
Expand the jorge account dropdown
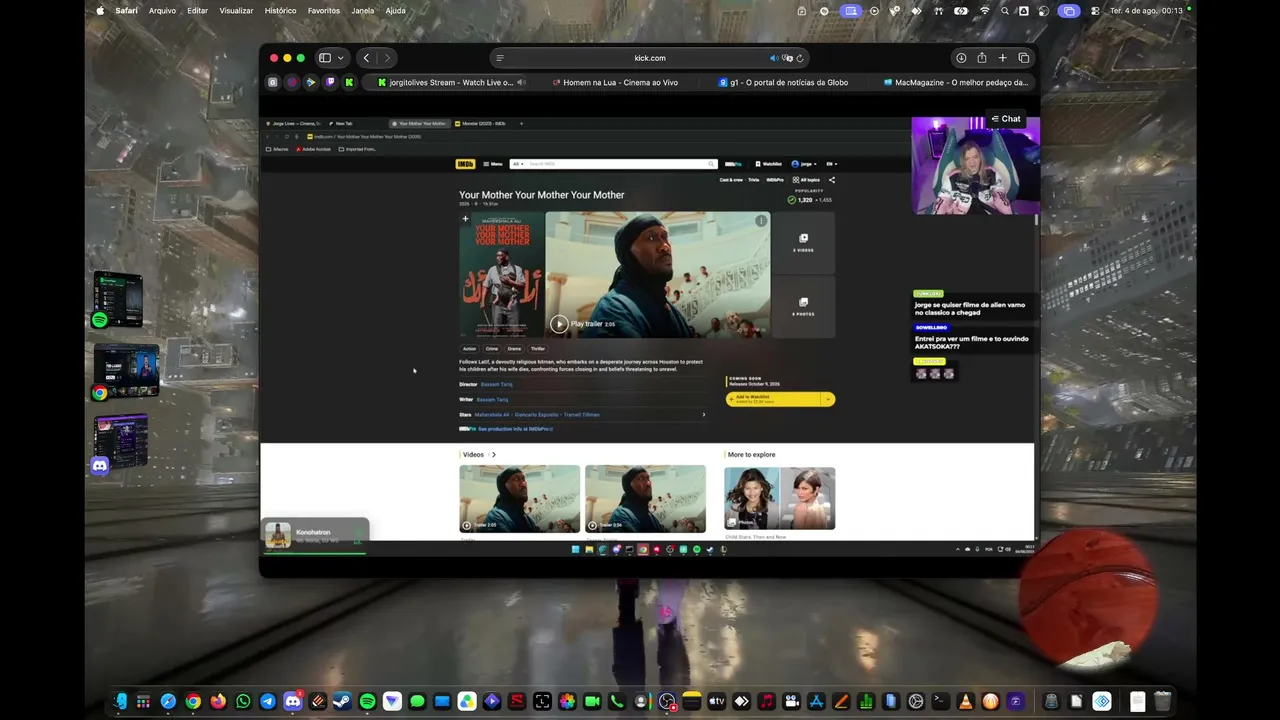point(804,164)
